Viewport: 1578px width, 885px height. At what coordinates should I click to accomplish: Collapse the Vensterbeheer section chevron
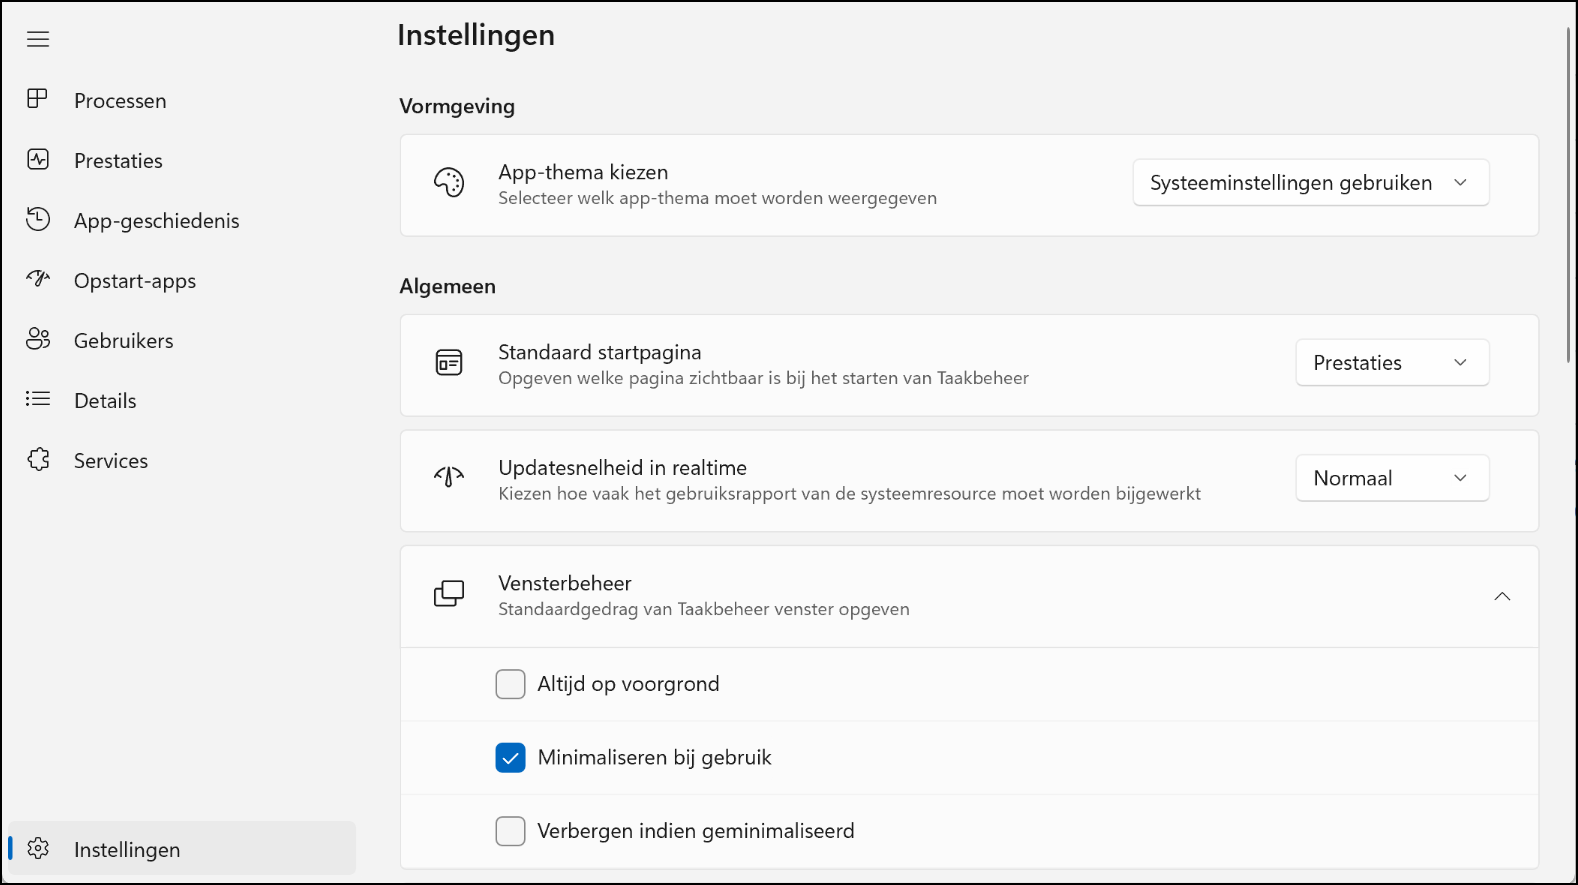tap(1502, 596)
